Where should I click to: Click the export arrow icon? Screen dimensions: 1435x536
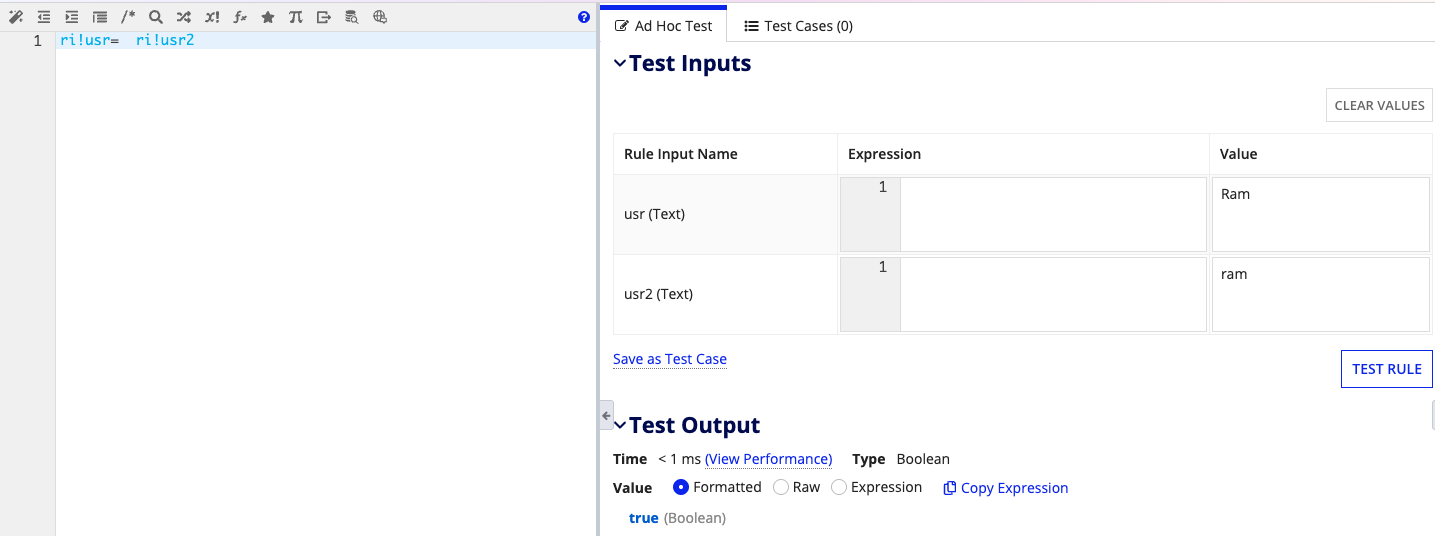point(324,17)
